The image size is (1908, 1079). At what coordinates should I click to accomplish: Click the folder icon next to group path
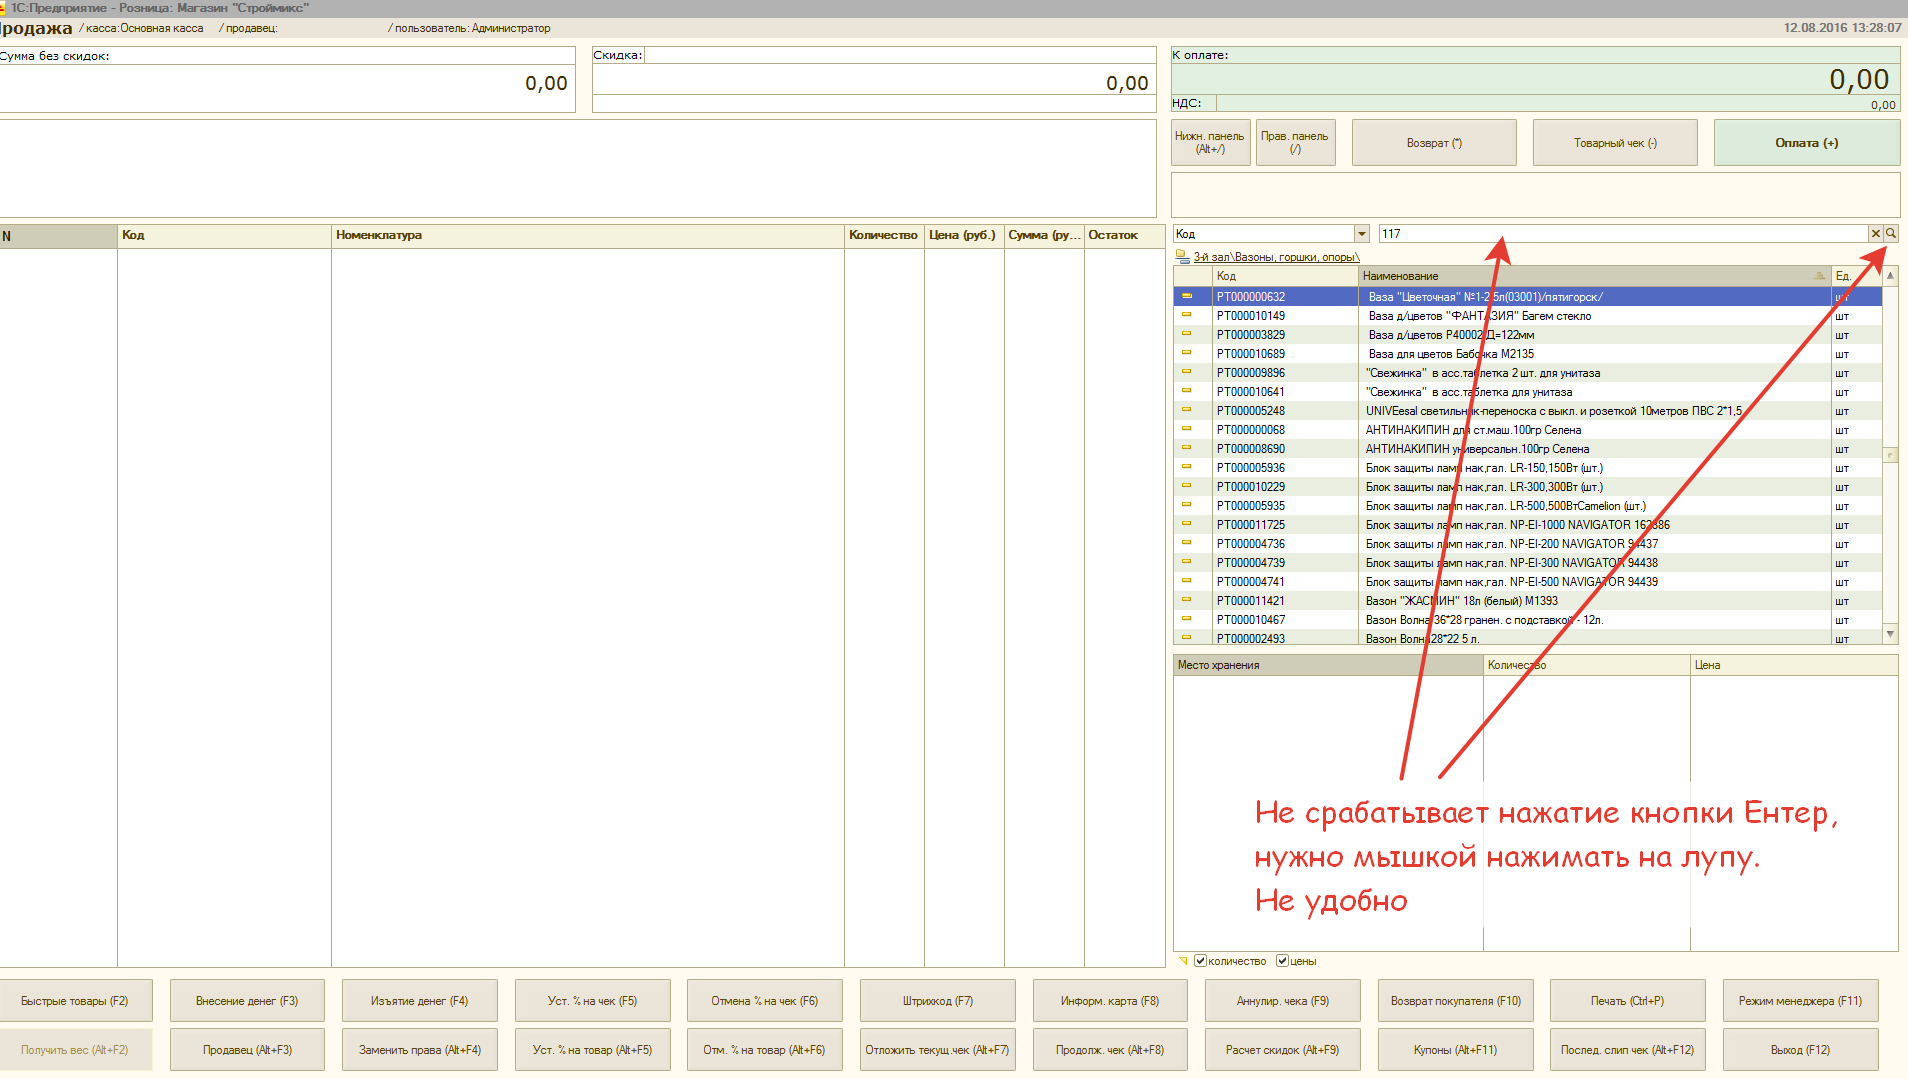tap(1182, 257)
